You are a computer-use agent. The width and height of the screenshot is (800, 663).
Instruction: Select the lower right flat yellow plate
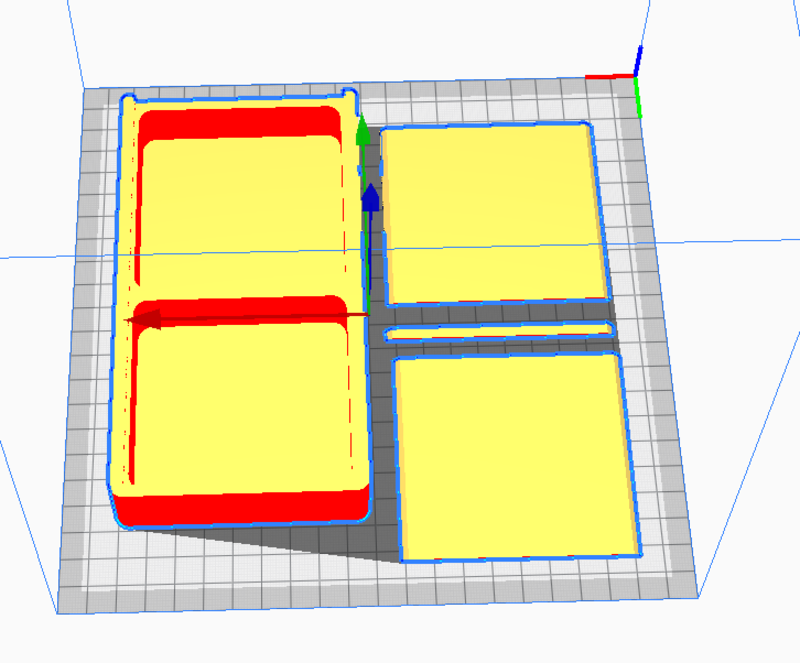pos(516,457)
